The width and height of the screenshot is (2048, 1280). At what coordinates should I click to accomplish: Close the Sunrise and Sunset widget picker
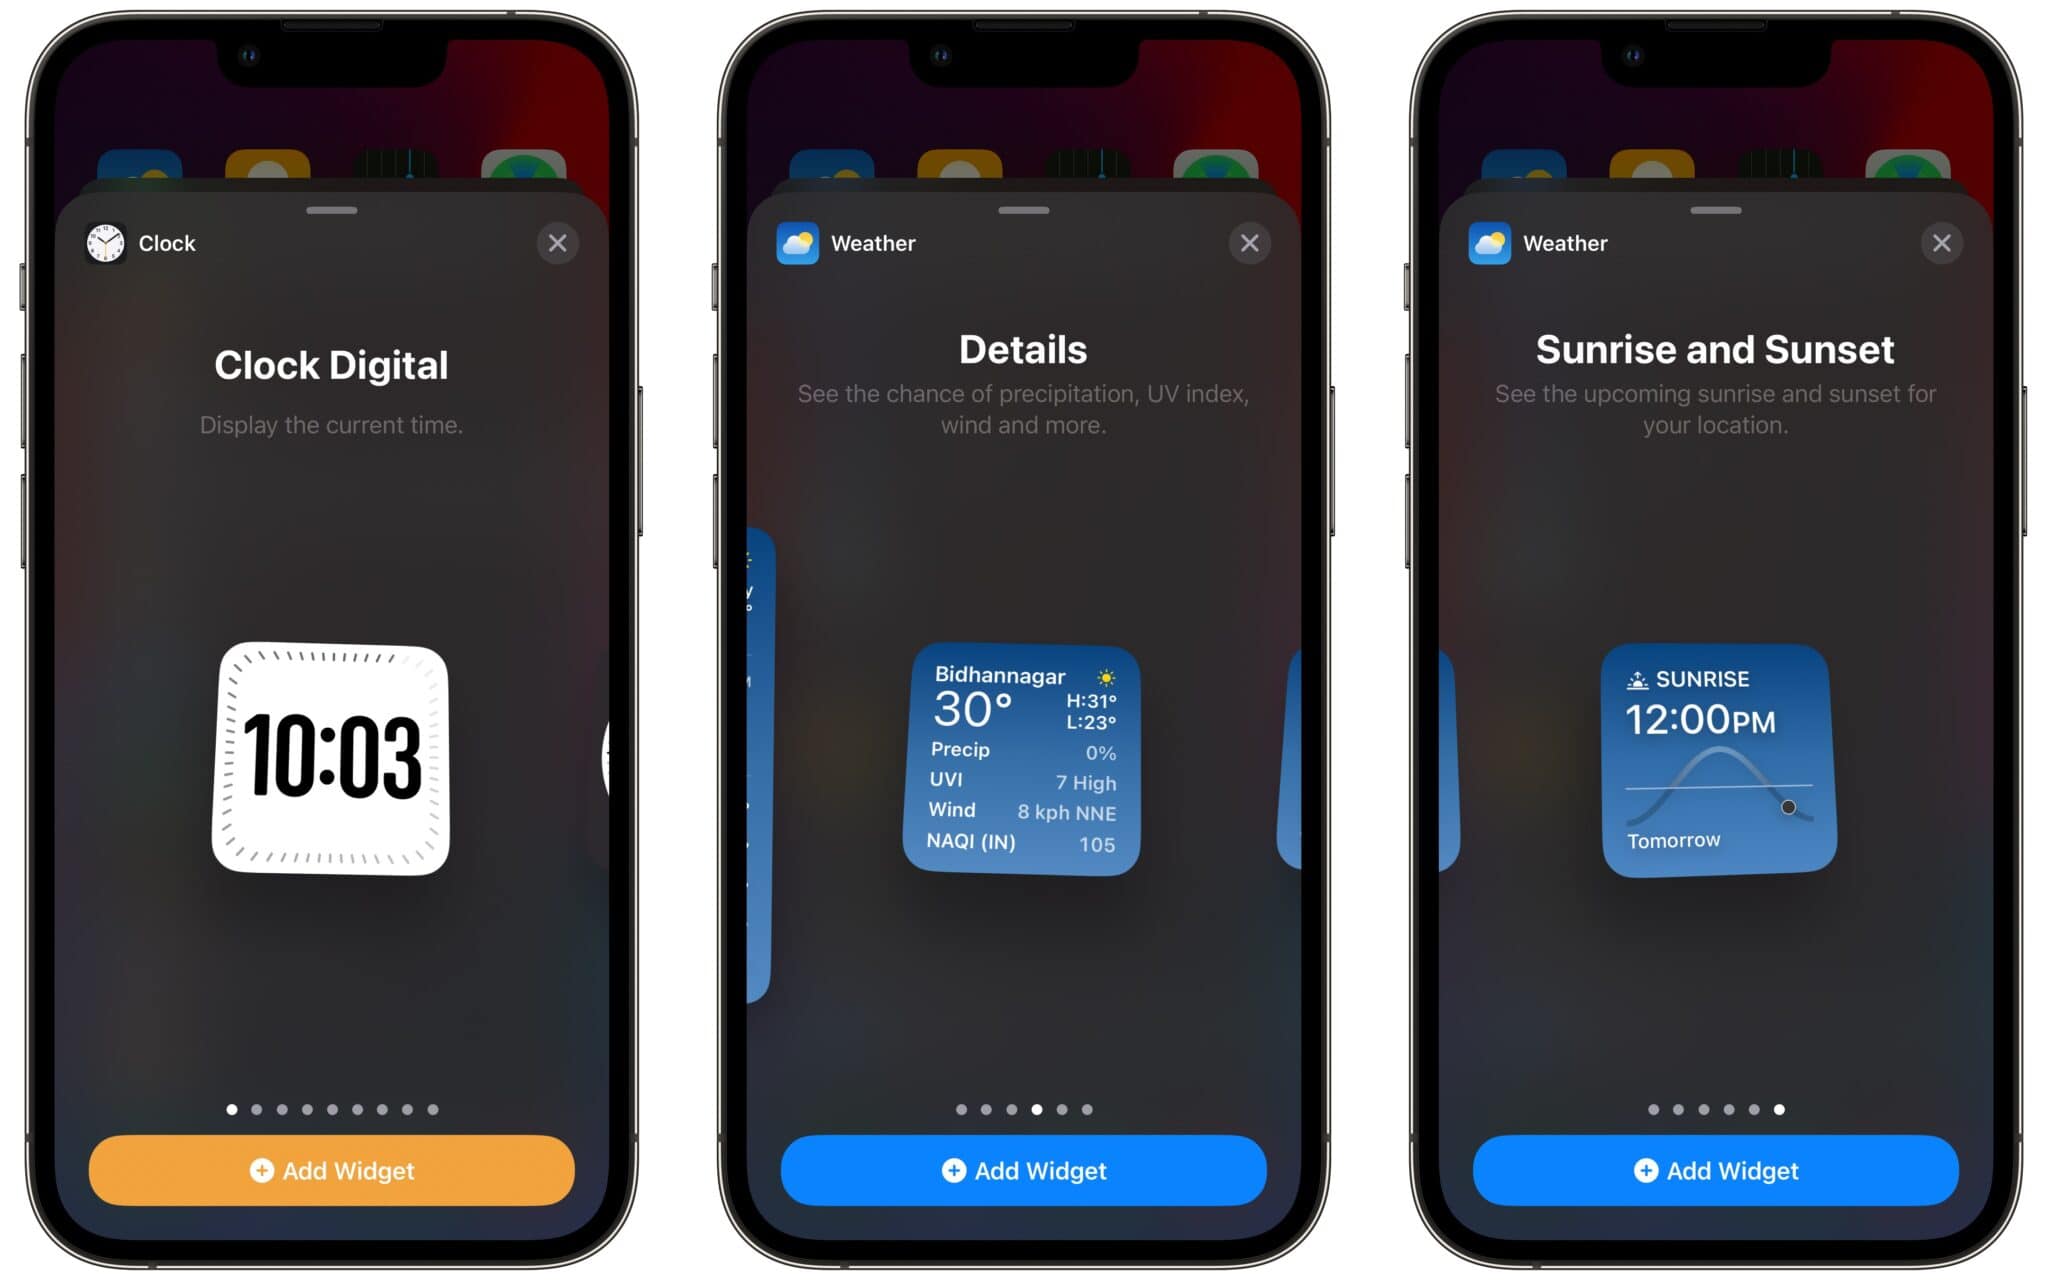(x=1942, y=243)
